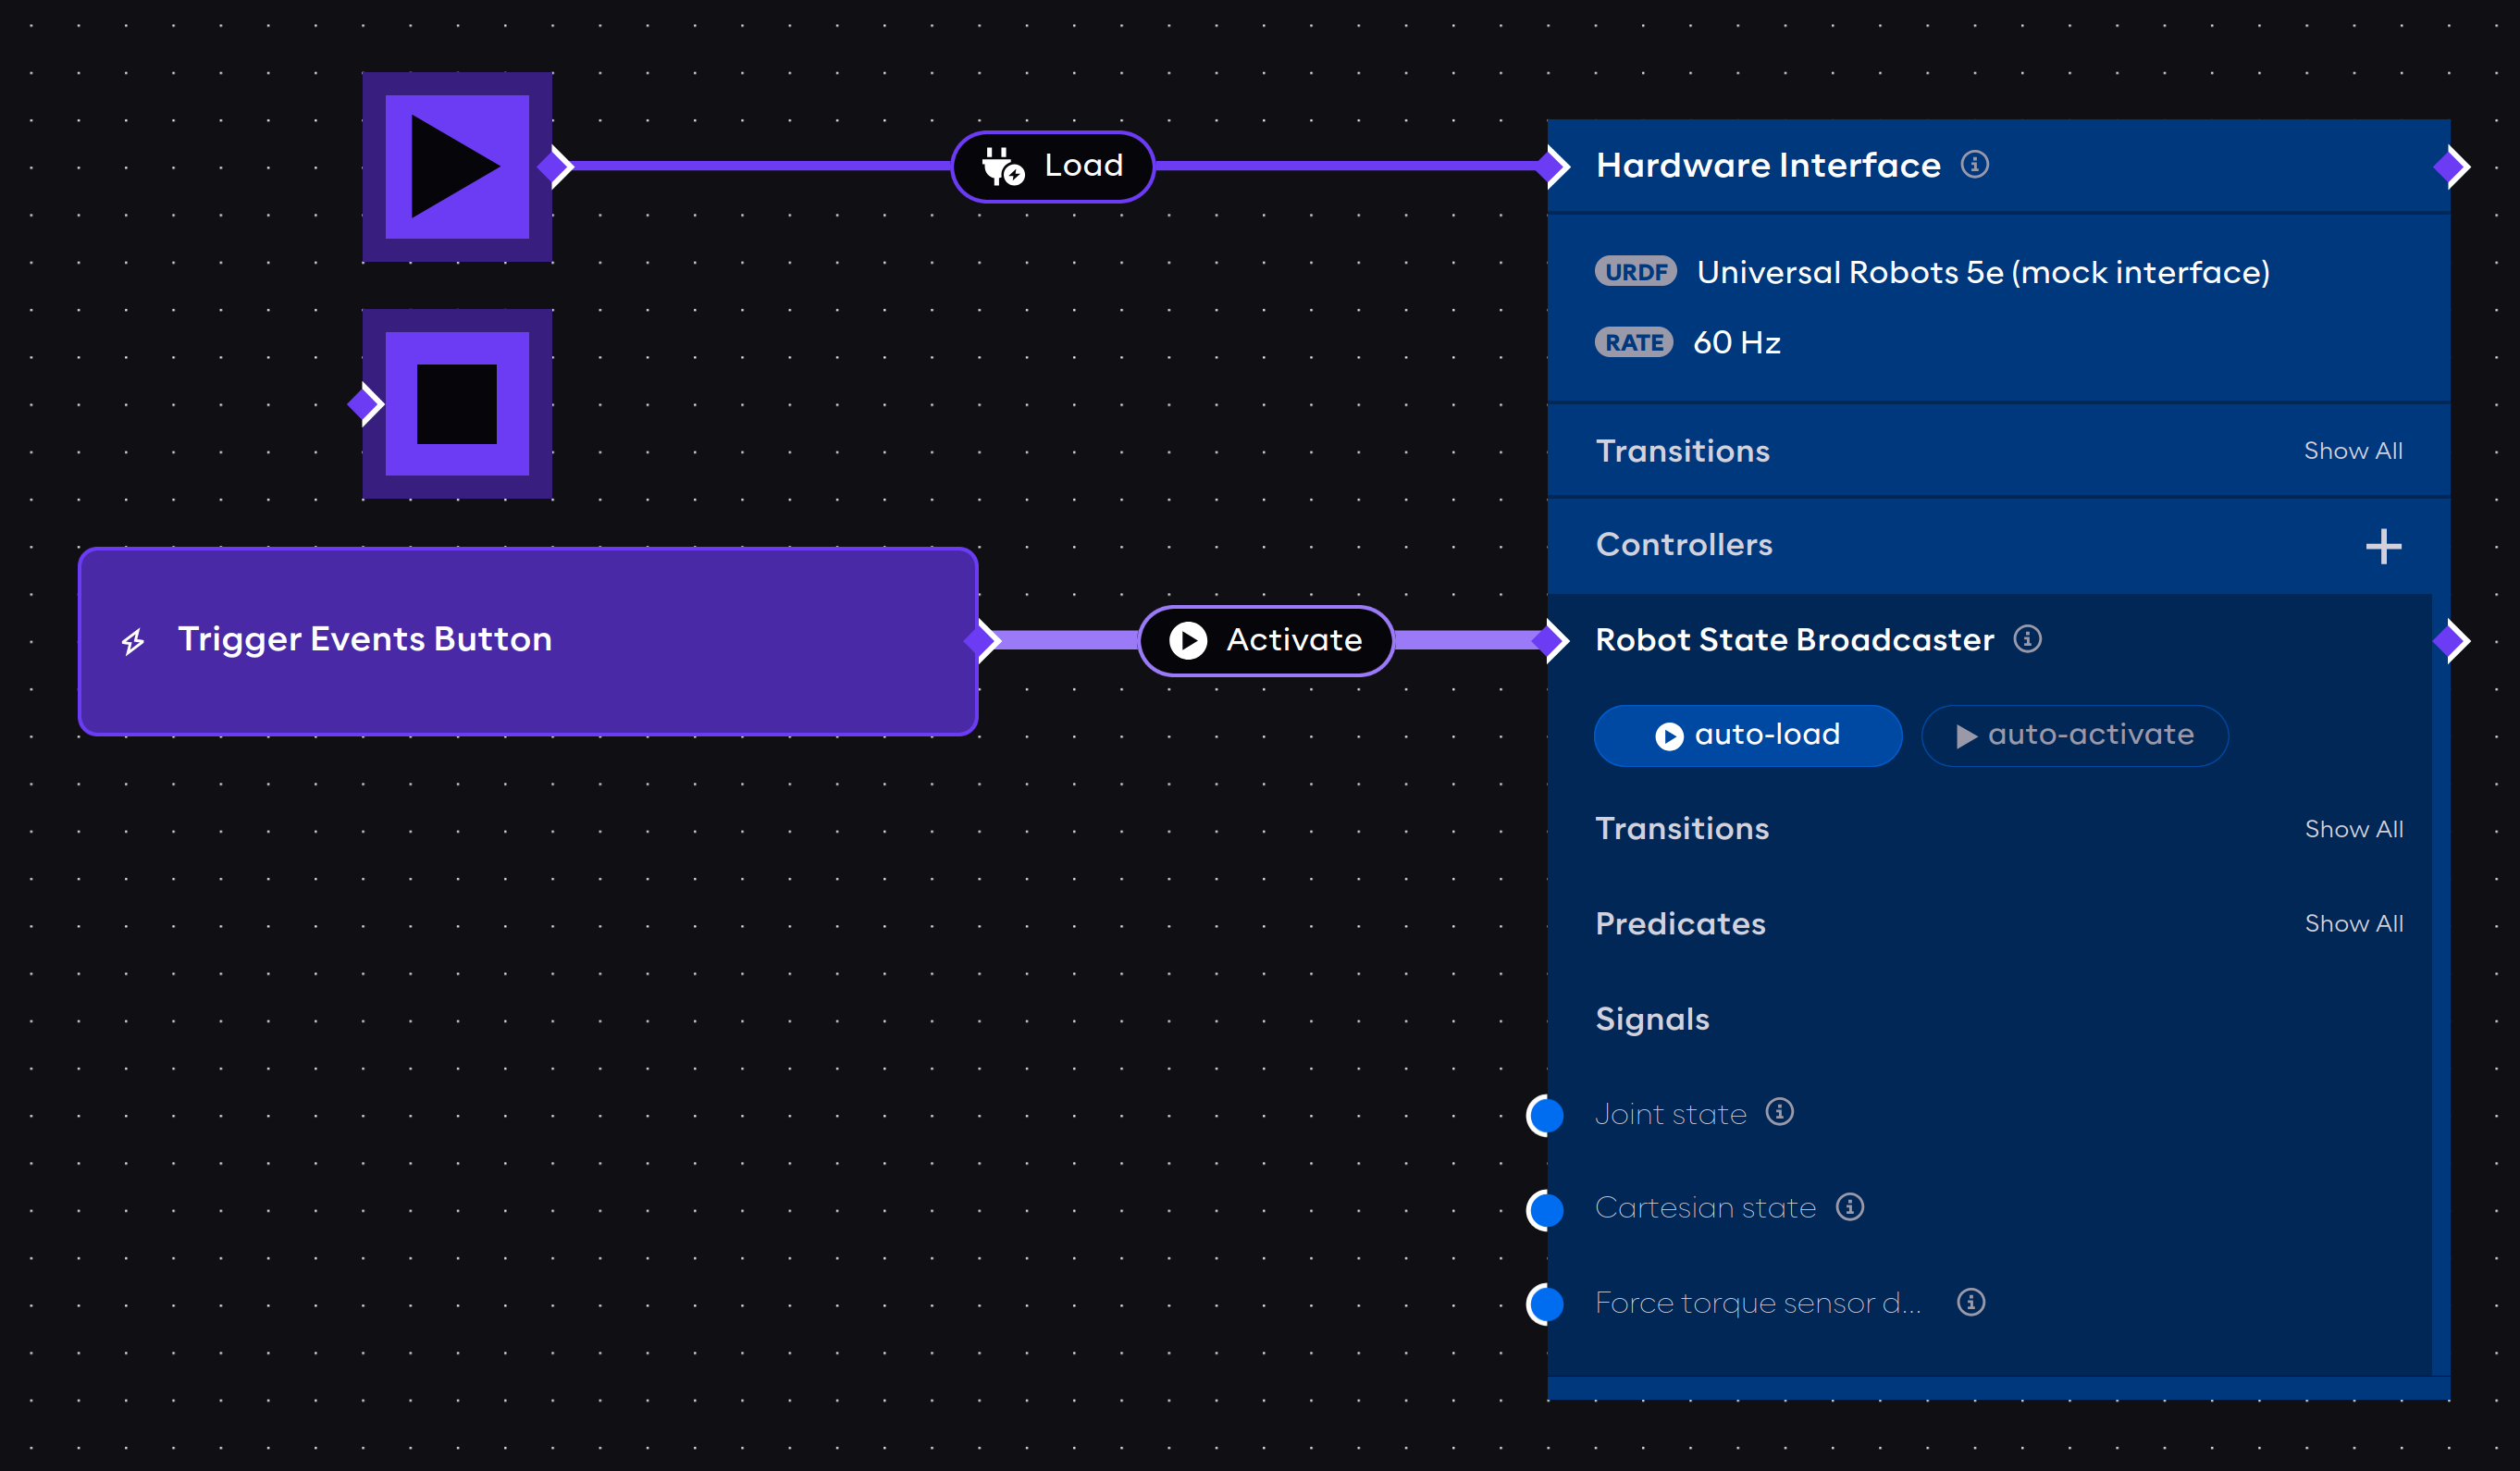Click the Robot State Broadcaster info icon
This screenshot has height=1471, width=2520.
2029,640
